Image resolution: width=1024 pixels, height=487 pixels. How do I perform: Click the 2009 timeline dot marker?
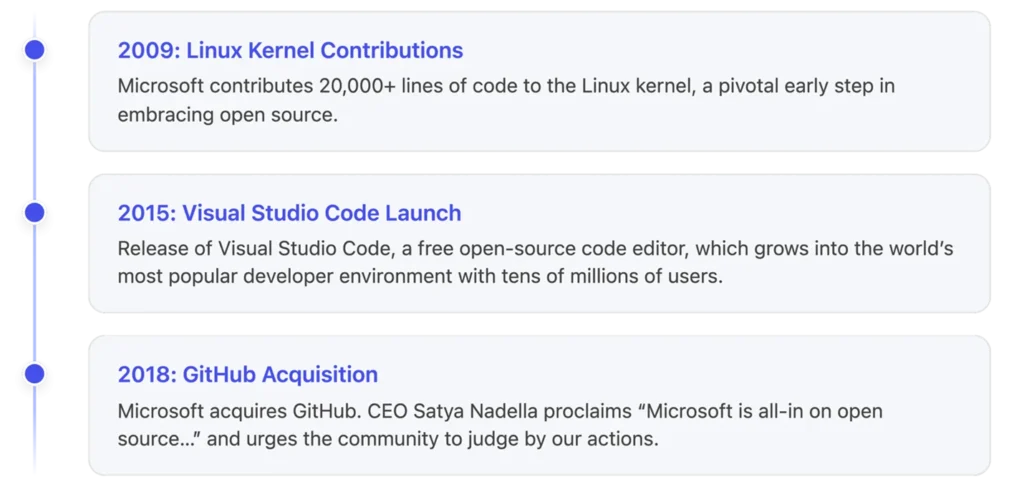(x=34, y=50)
